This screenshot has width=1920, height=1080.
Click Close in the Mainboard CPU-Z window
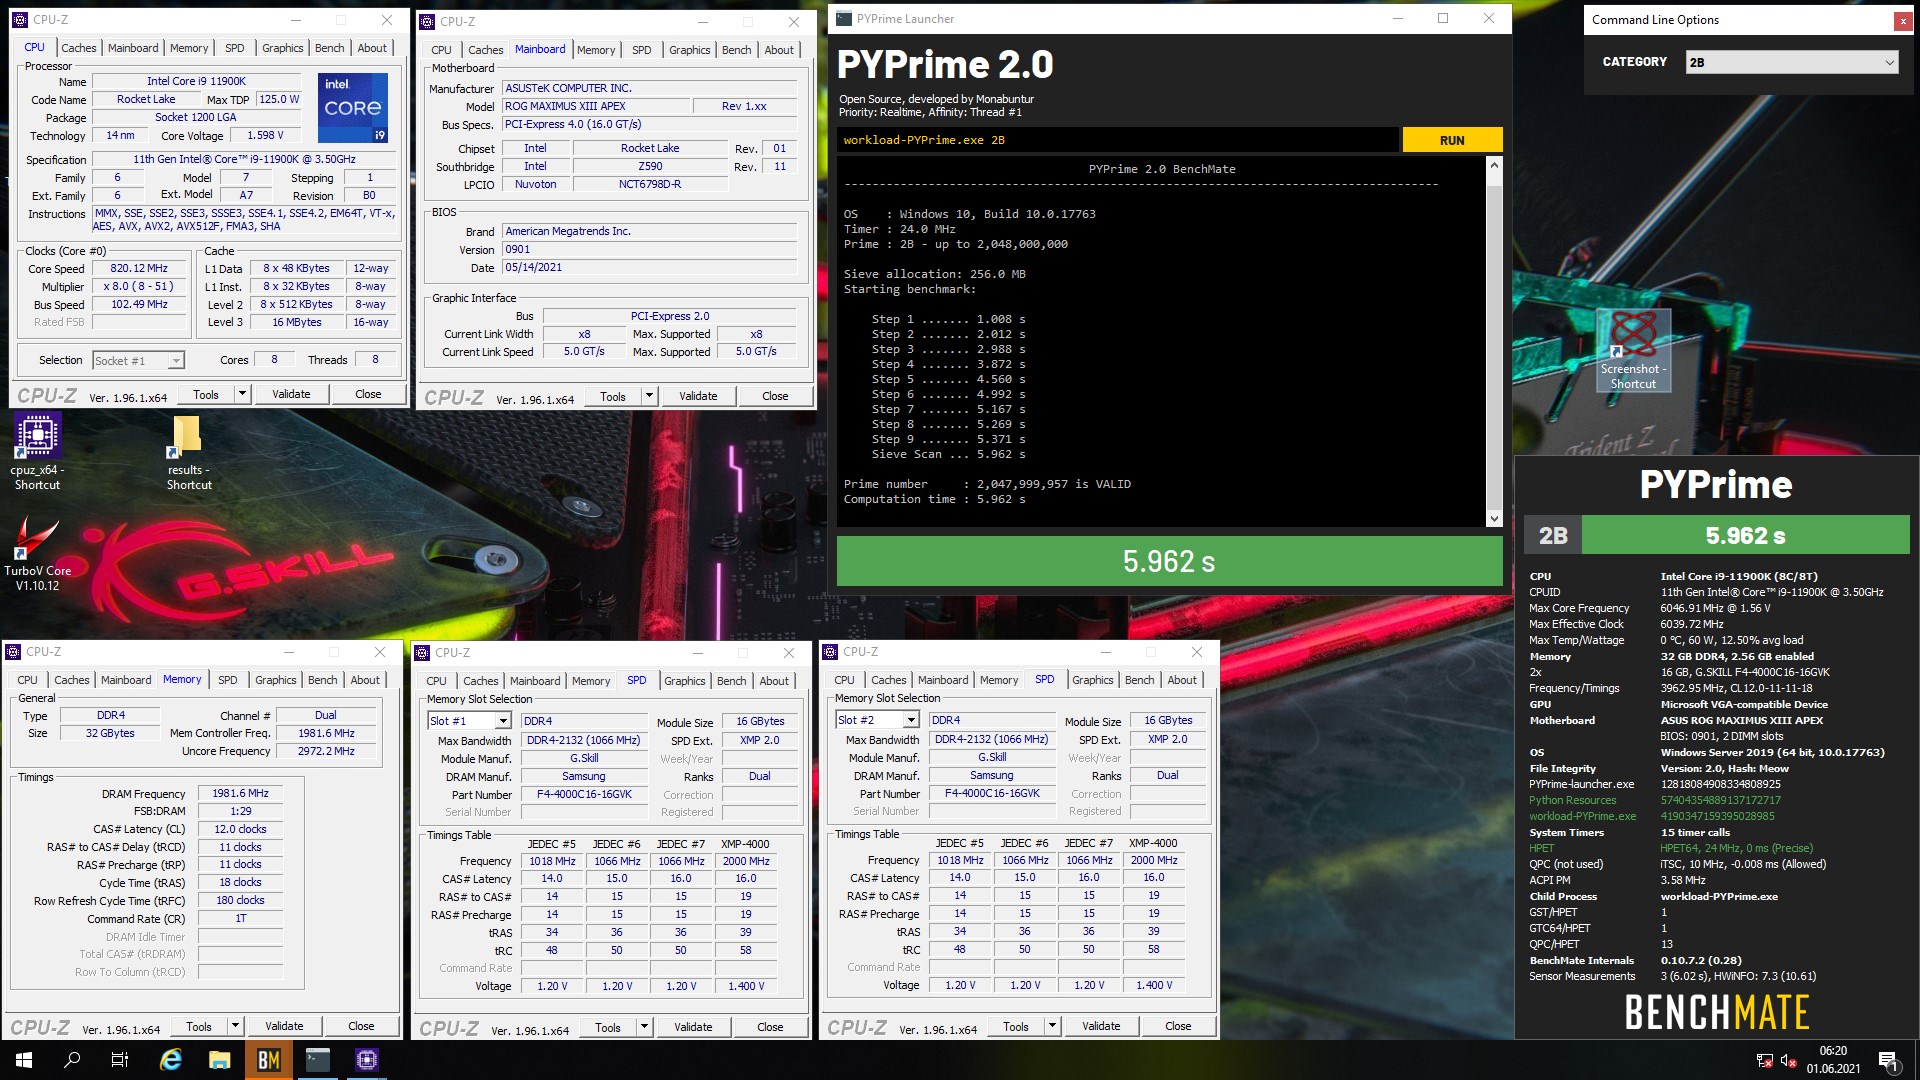click(775, 396)
